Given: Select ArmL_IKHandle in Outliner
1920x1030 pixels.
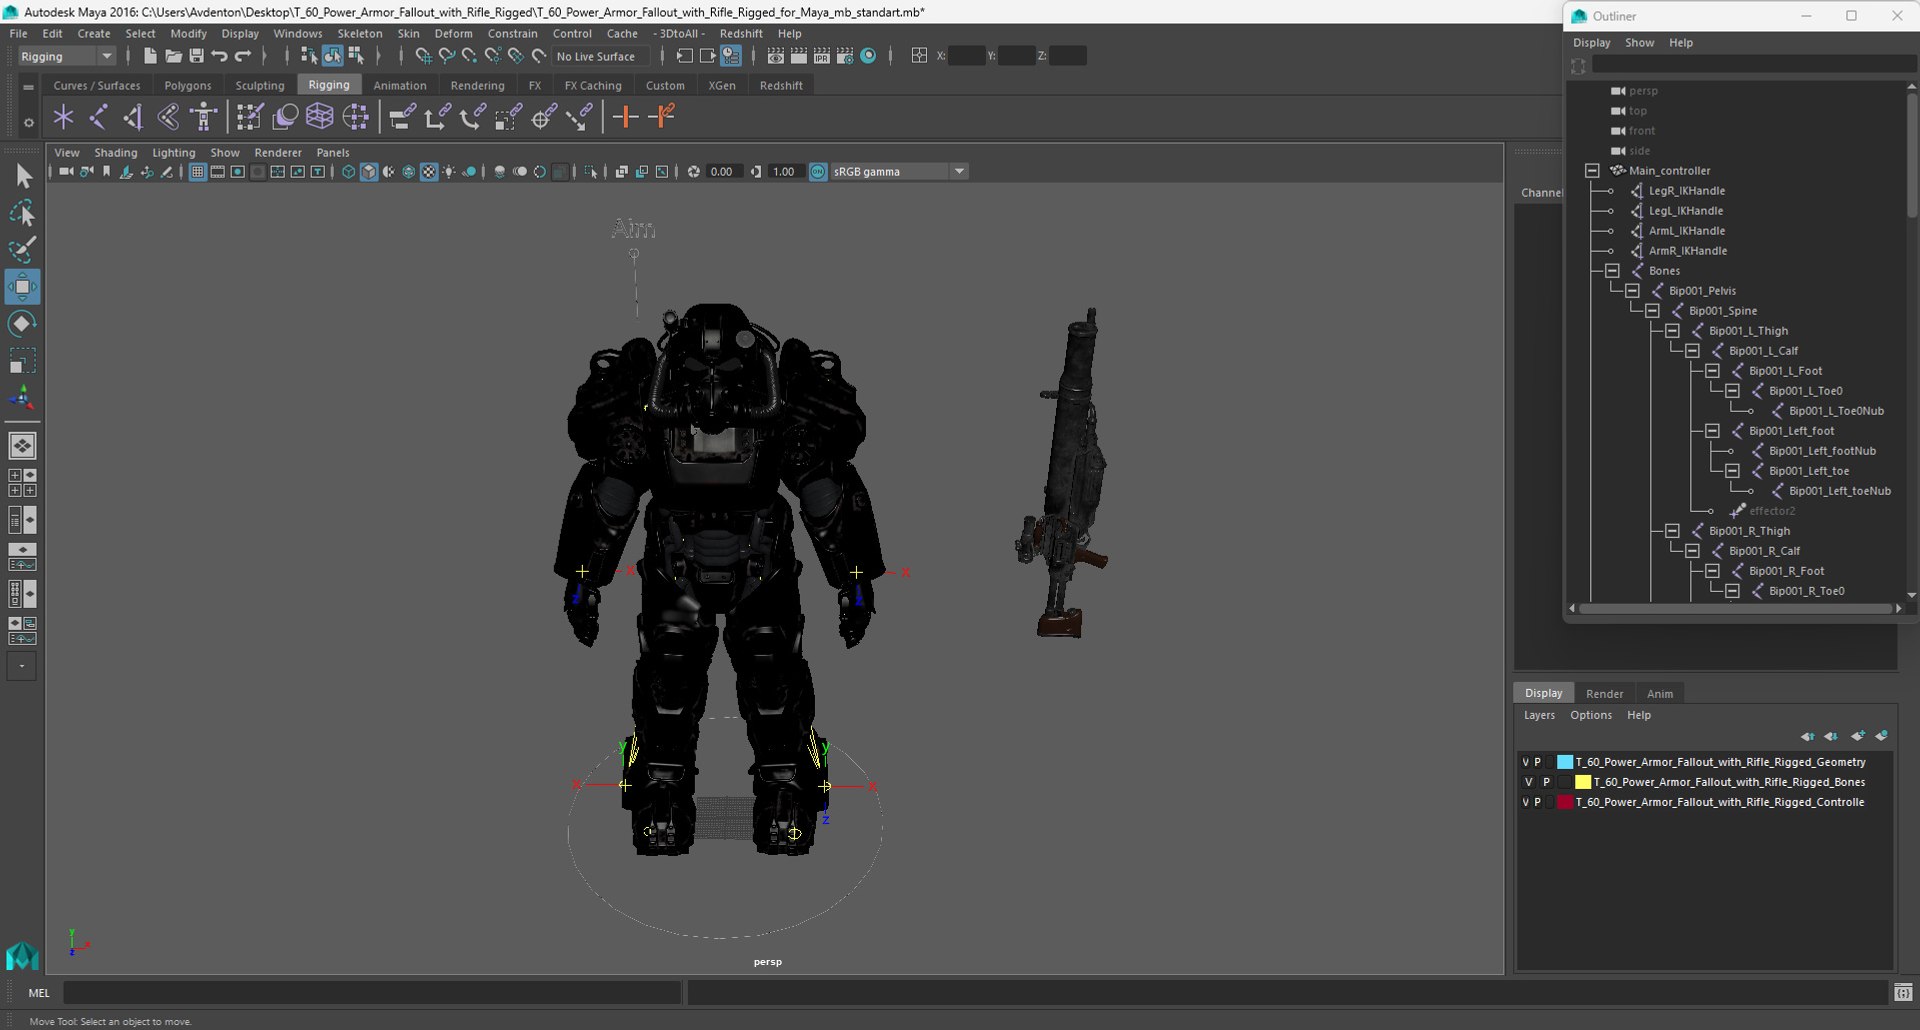Looking at the screenshot, I should coord(1686,231).
